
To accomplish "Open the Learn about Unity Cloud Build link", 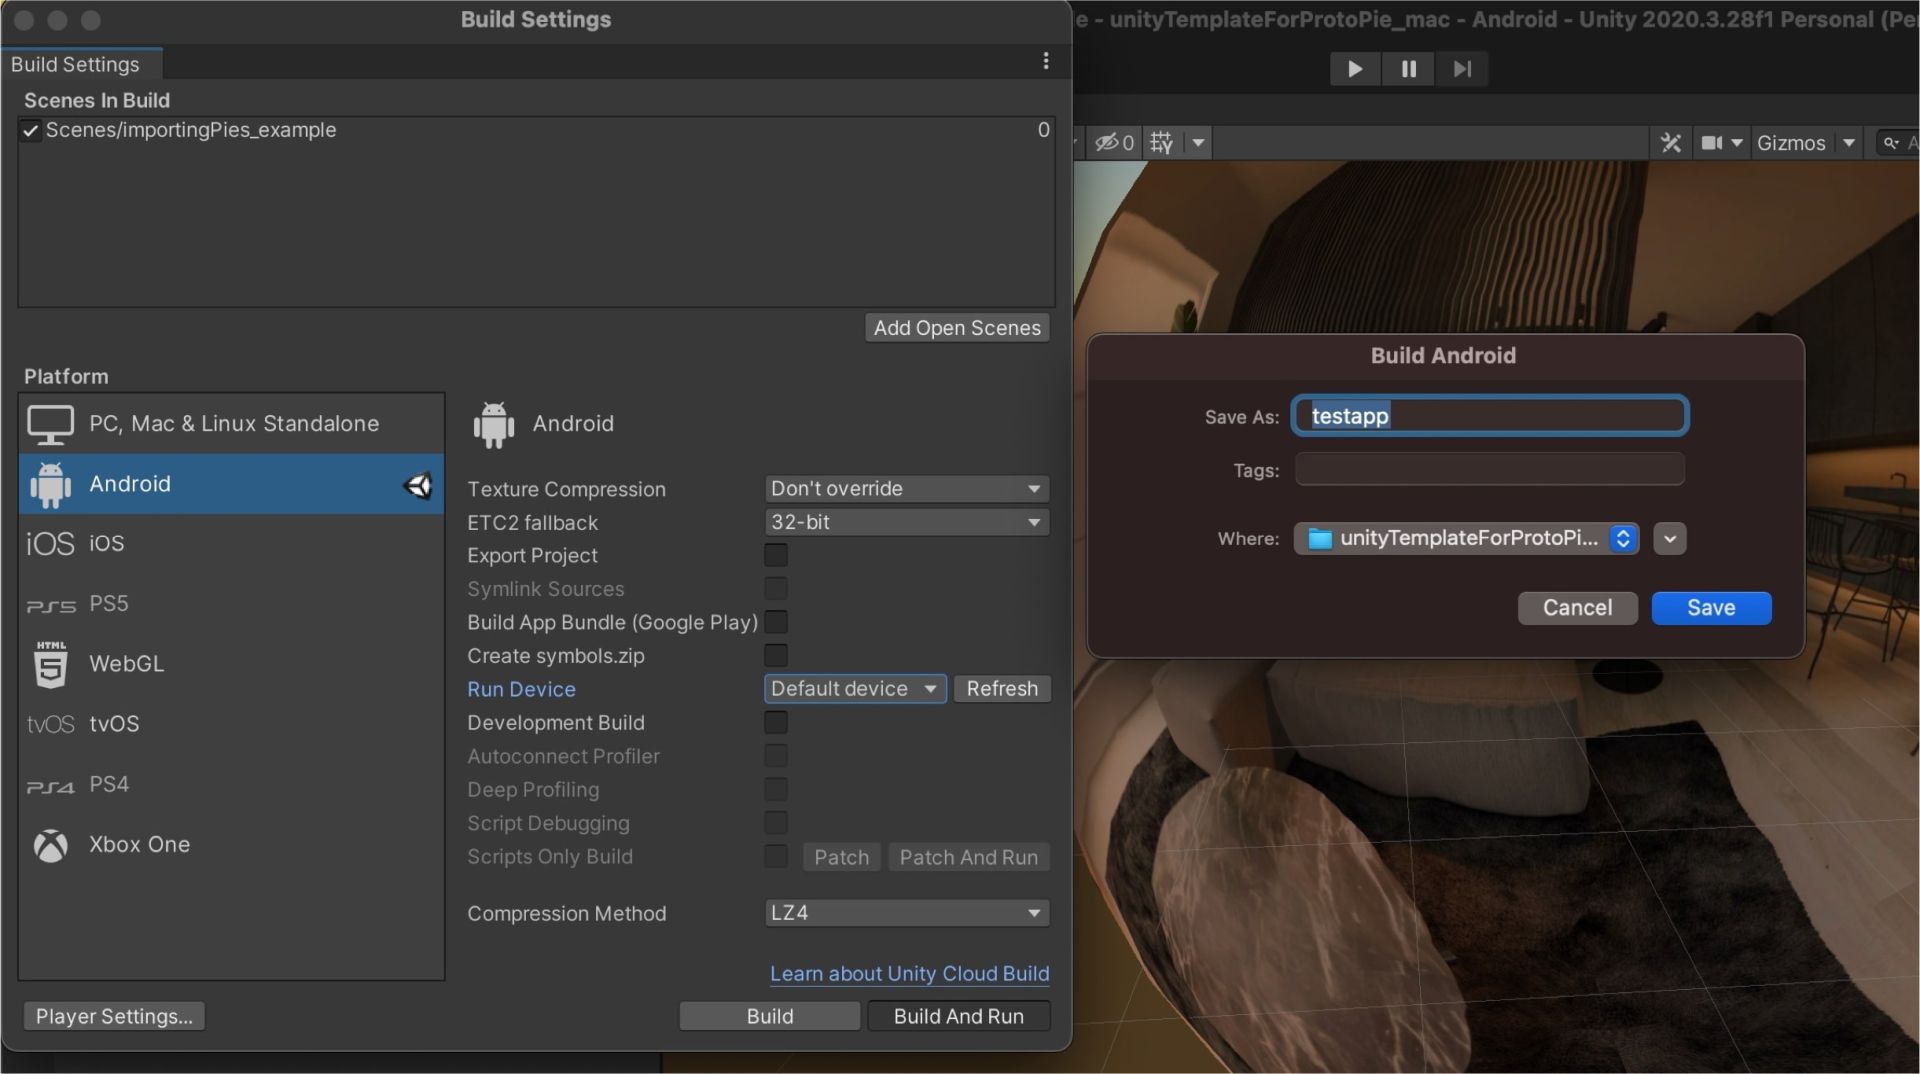I will [909, 974].
